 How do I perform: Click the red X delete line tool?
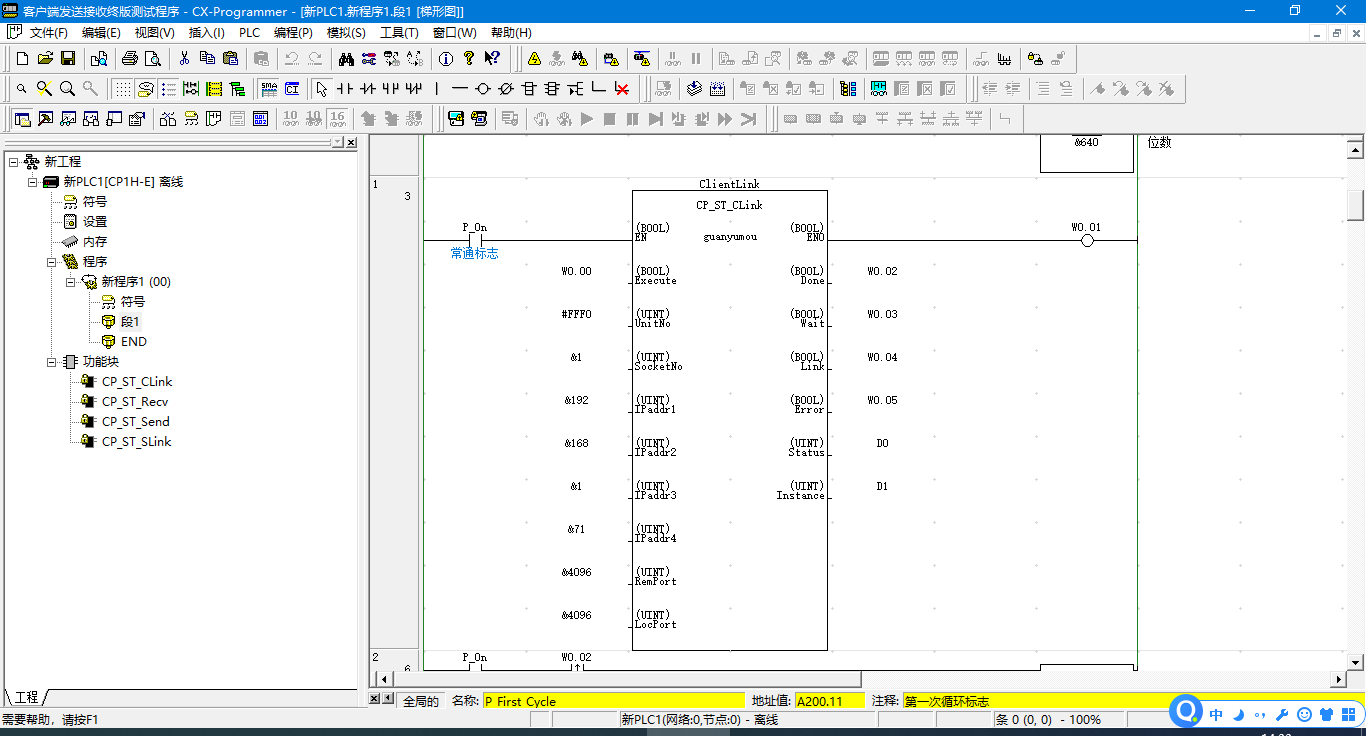622,89
